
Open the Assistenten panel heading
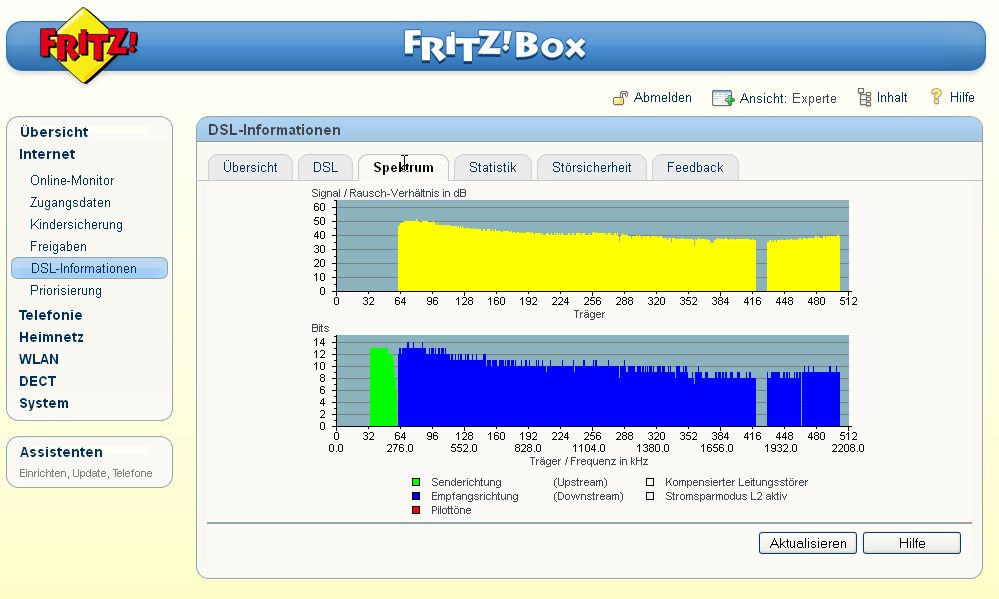[61, 452]
